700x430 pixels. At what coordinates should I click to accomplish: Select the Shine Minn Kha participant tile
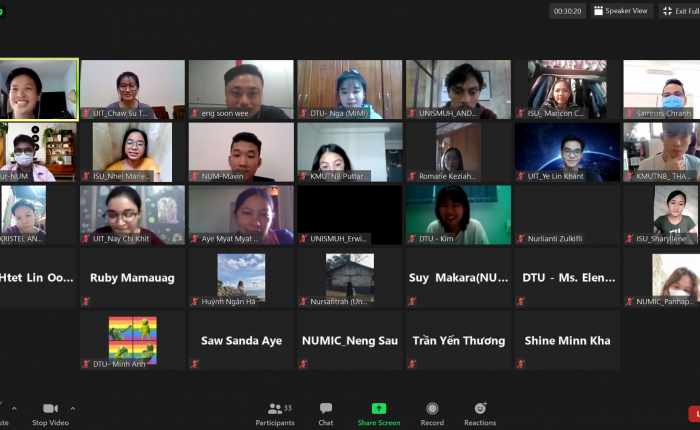pos(567,341)
